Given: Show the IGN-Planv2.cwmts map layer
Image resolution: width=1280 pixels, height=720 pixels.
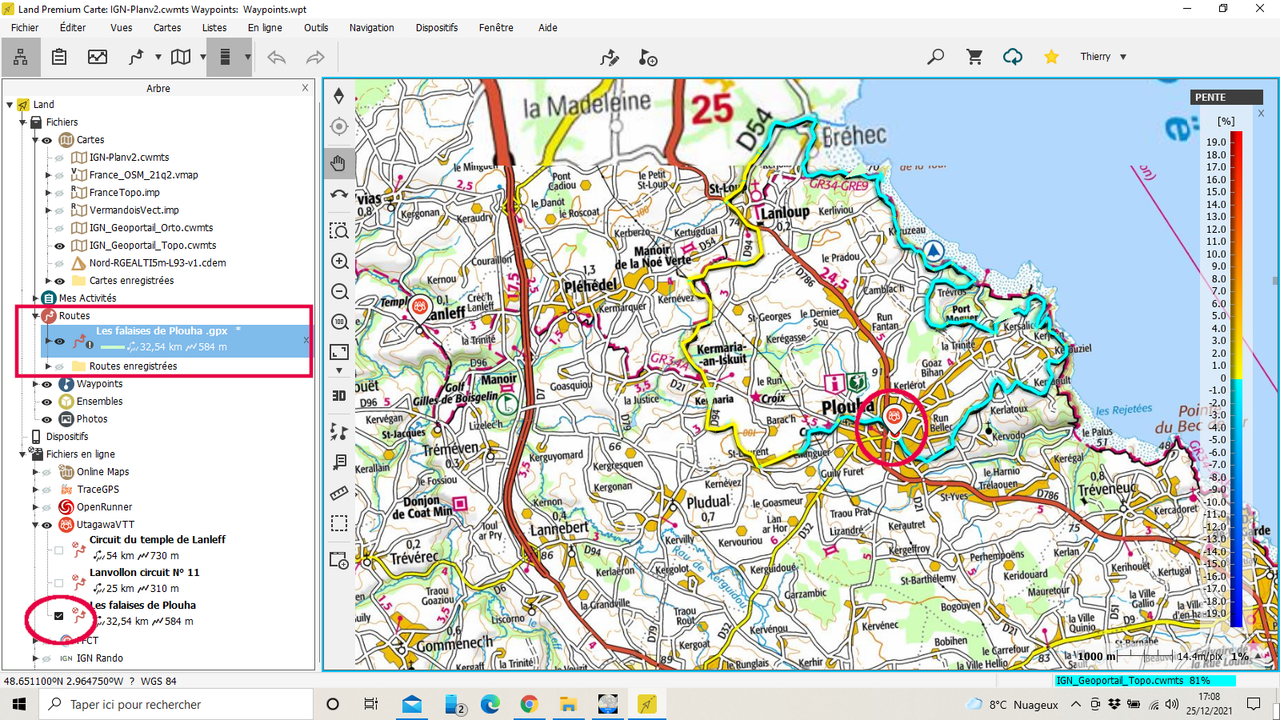Looking at the screenshot, I should 59,158.
